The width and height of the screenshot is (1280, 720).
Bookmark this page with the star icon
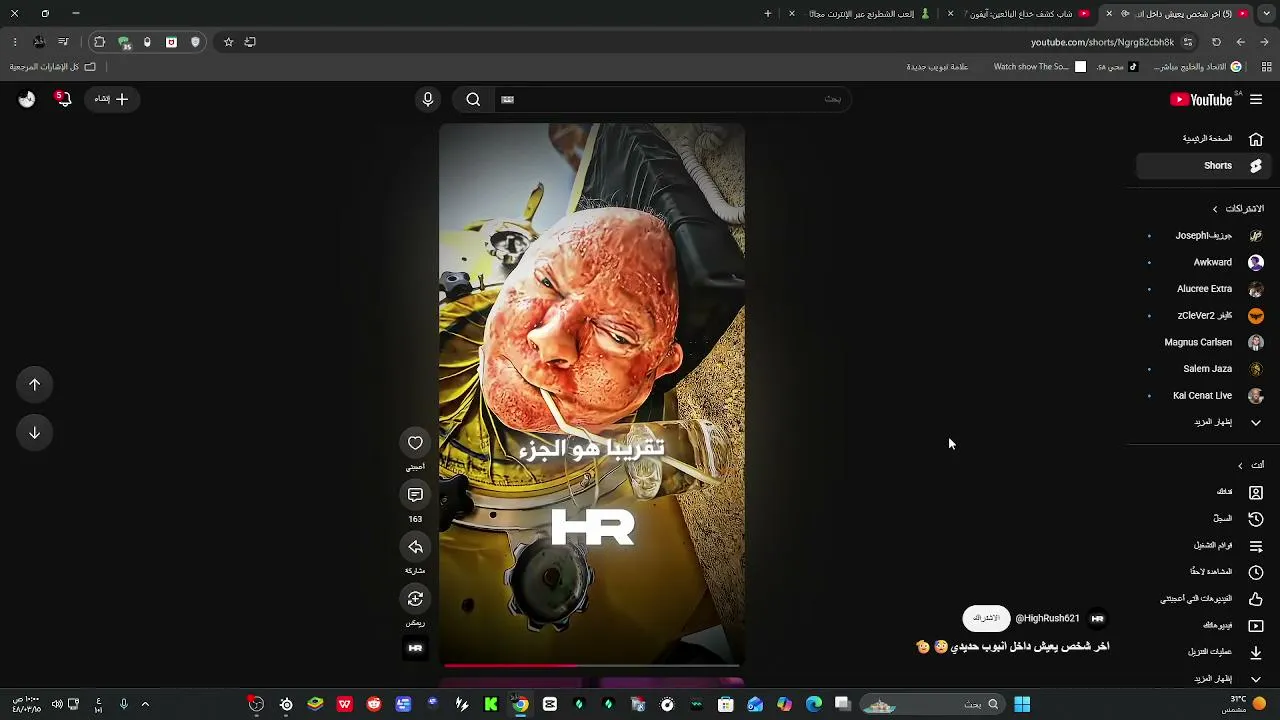click(228, 42)
